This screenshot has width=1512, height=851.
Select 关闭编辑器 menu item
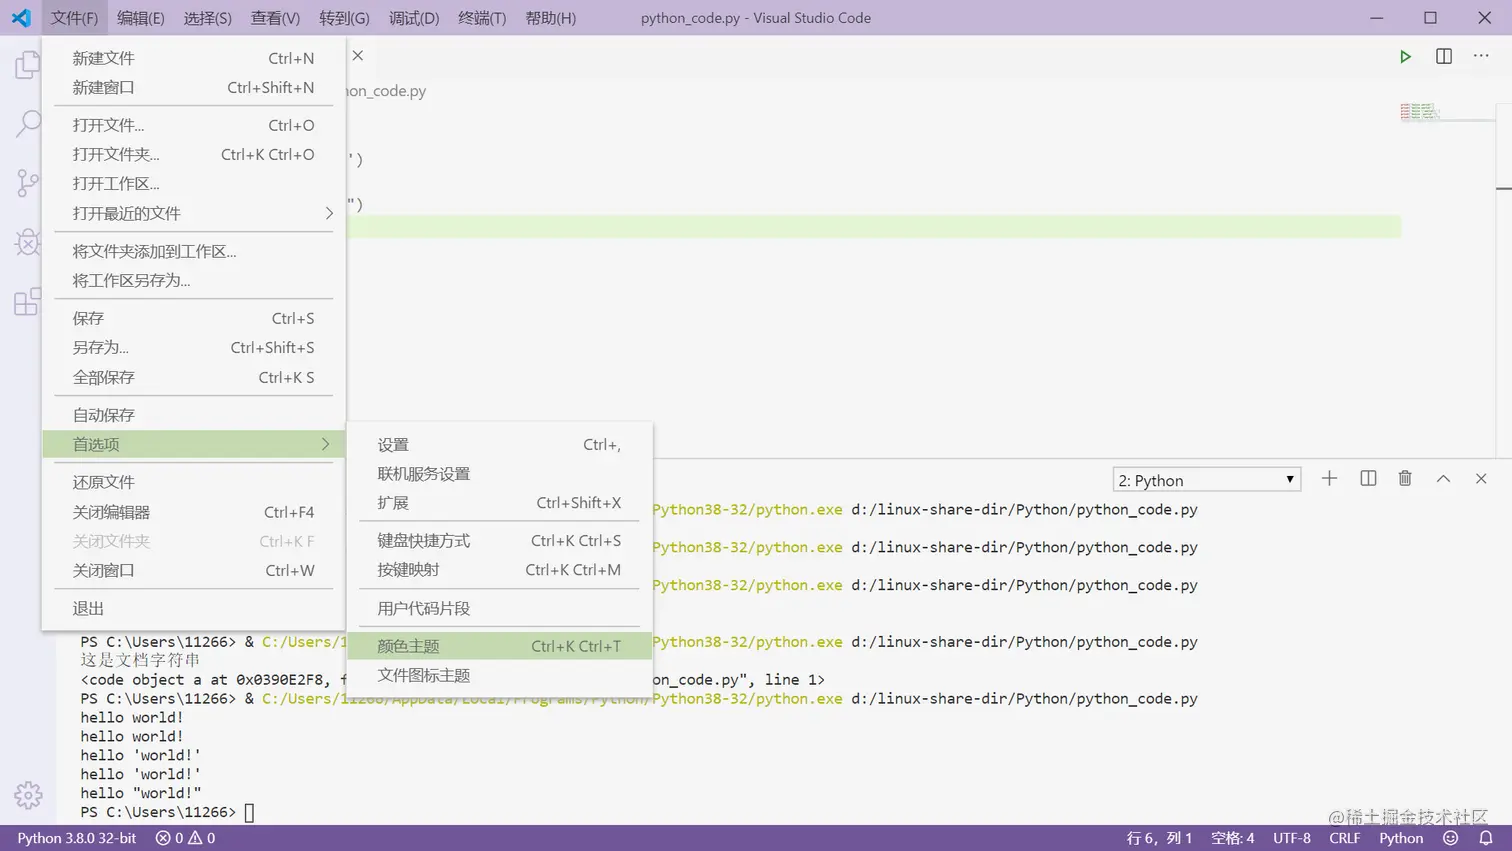click(194, 512)
